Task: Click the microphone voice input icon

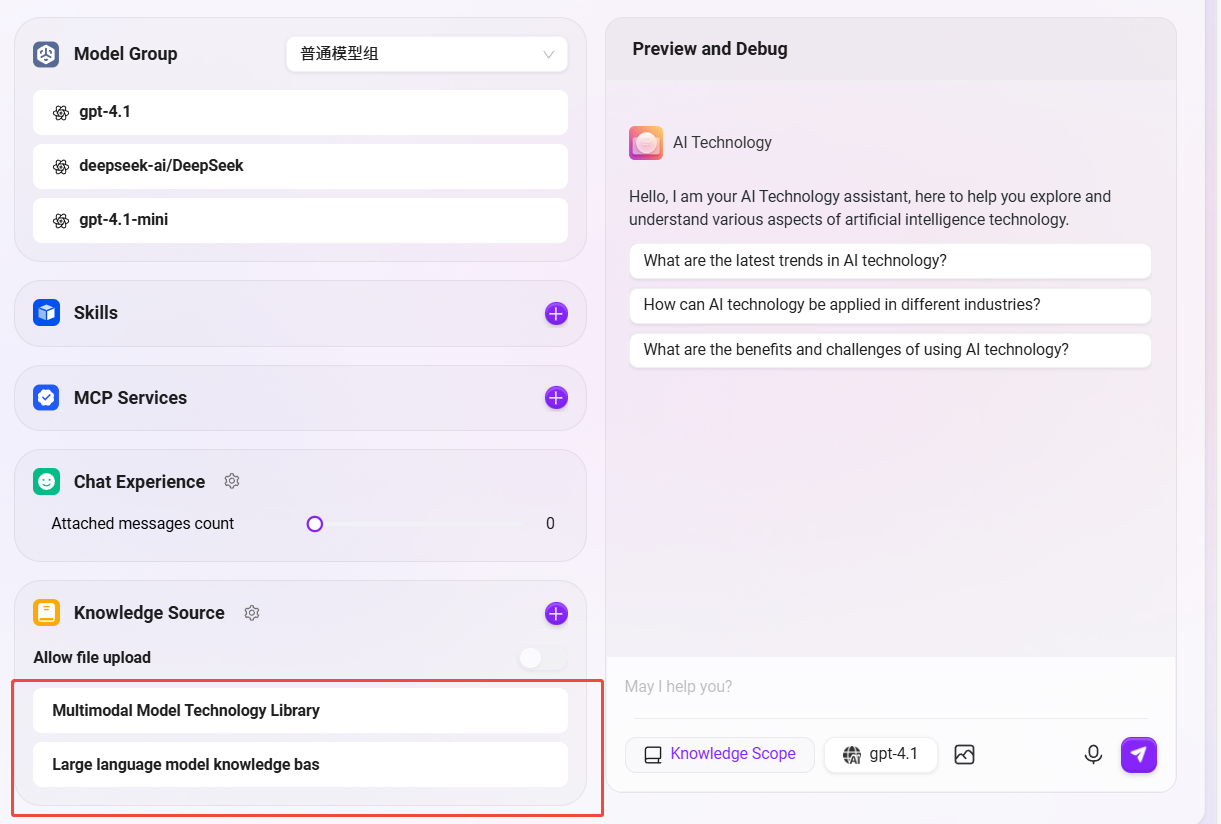Action: [1093, 754]
